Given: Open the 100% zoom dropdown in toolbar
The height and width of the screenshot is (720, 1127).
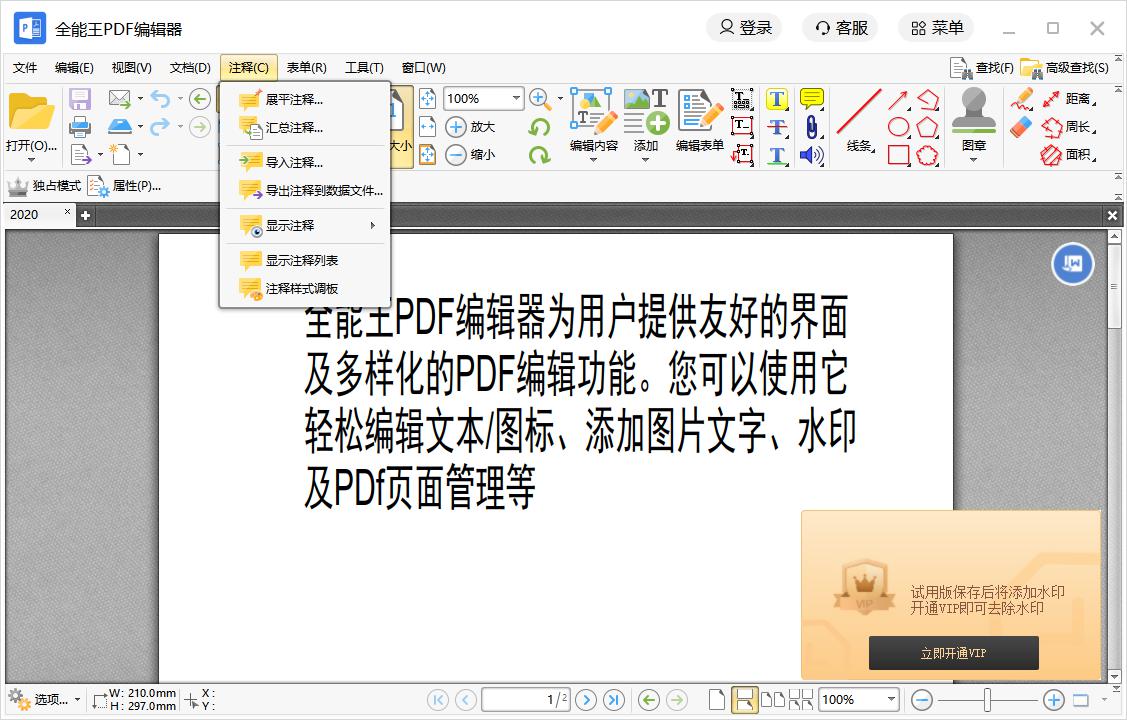Looking at the screenshot, I should (516, 98).
